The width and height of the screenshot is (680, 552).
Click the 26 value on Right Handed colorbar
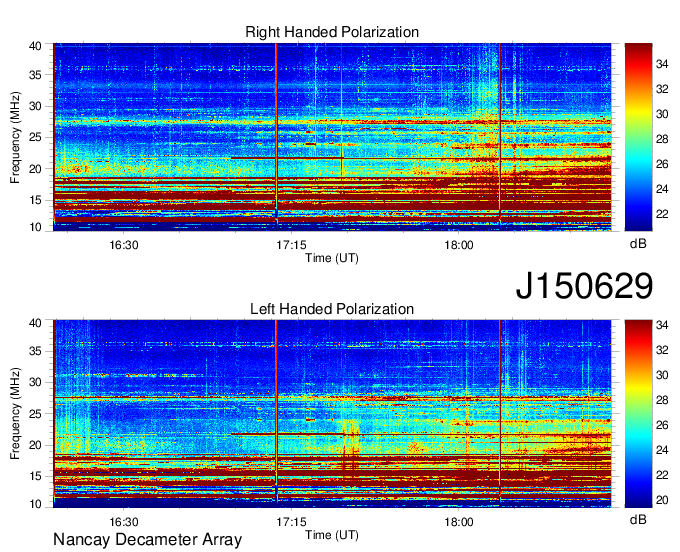[662, 164]
